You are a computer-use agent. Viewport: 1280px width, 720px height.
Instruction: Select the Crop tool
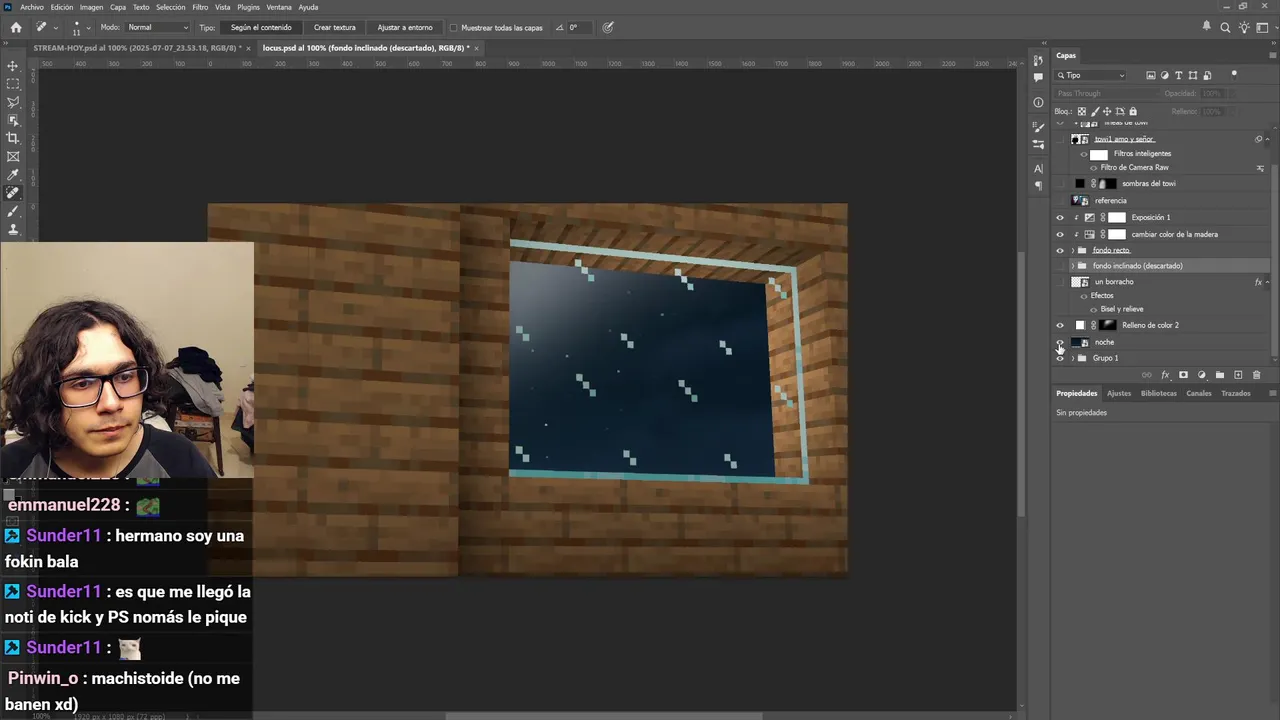pyautogui.click(x=13, y=138)
